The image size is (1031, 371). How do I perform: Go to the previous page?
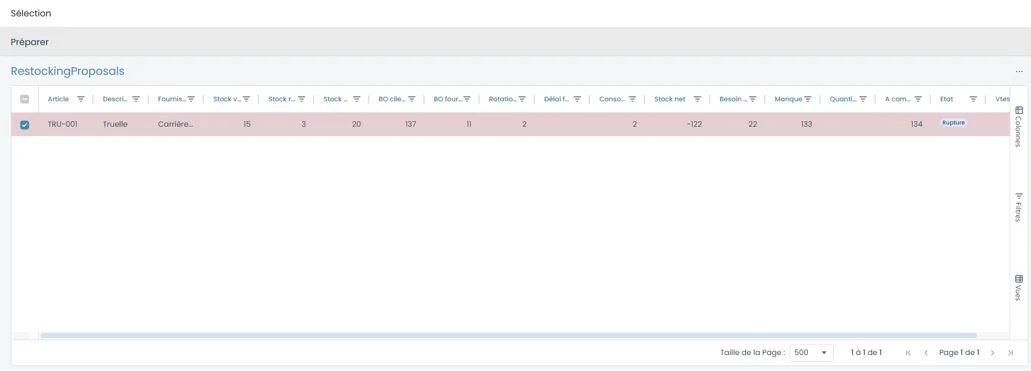click(x=926, y=353)
